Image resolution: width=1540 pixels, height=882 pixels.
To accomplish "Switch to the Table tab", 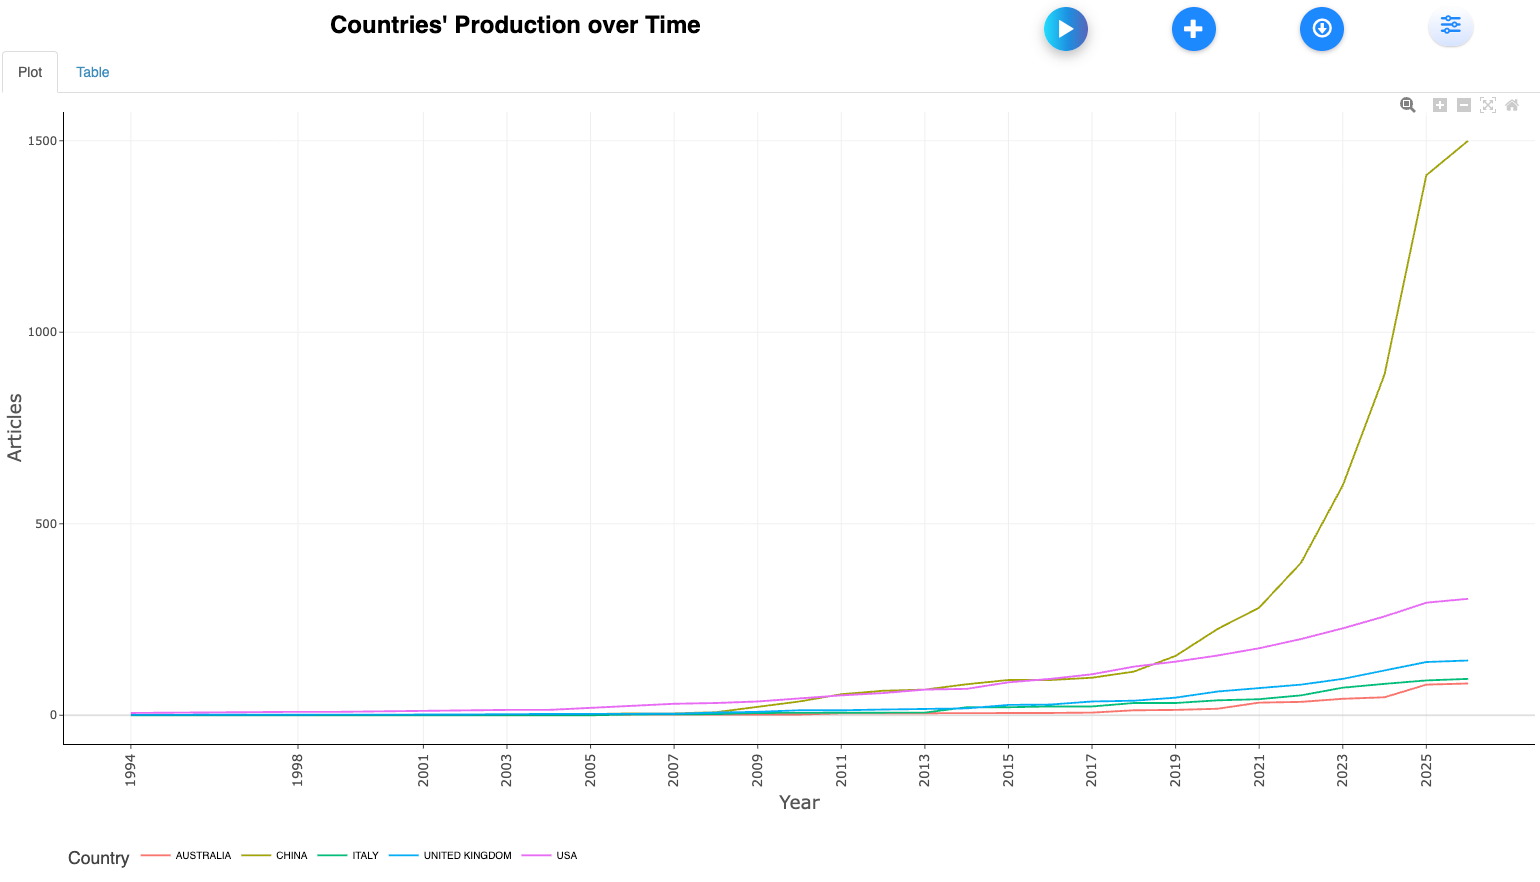I will tap(93, 72).
